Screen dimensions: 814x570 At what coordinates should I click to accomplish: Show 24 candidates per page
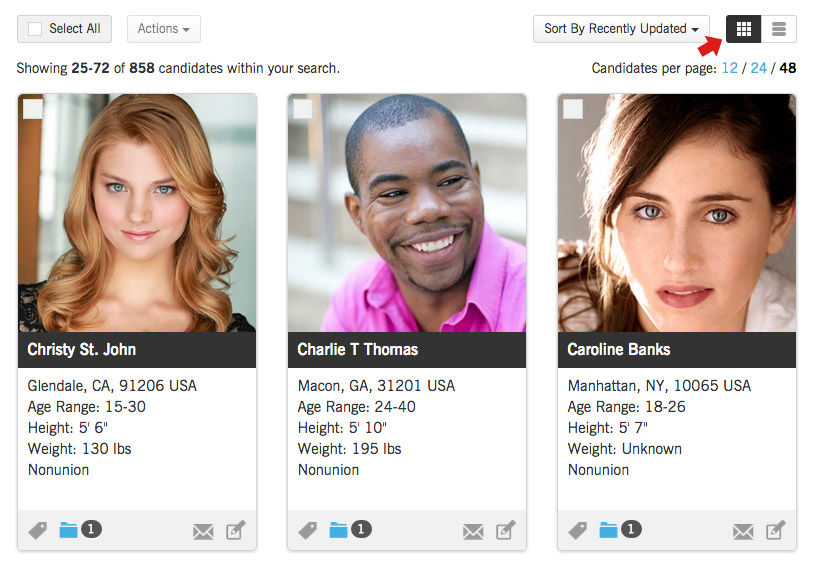(x=758, y=68)
